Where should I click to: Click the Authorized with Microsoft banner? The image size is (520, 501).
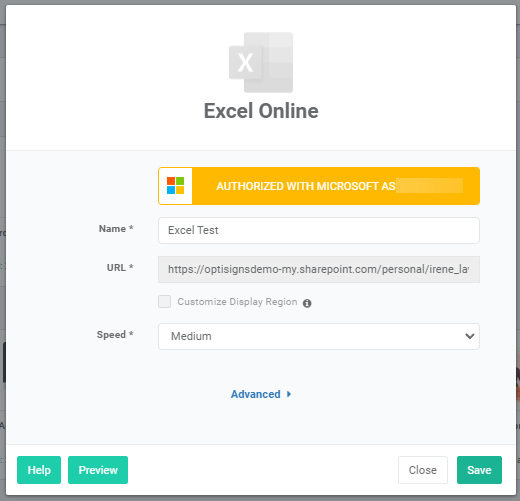tap(319, 186)
